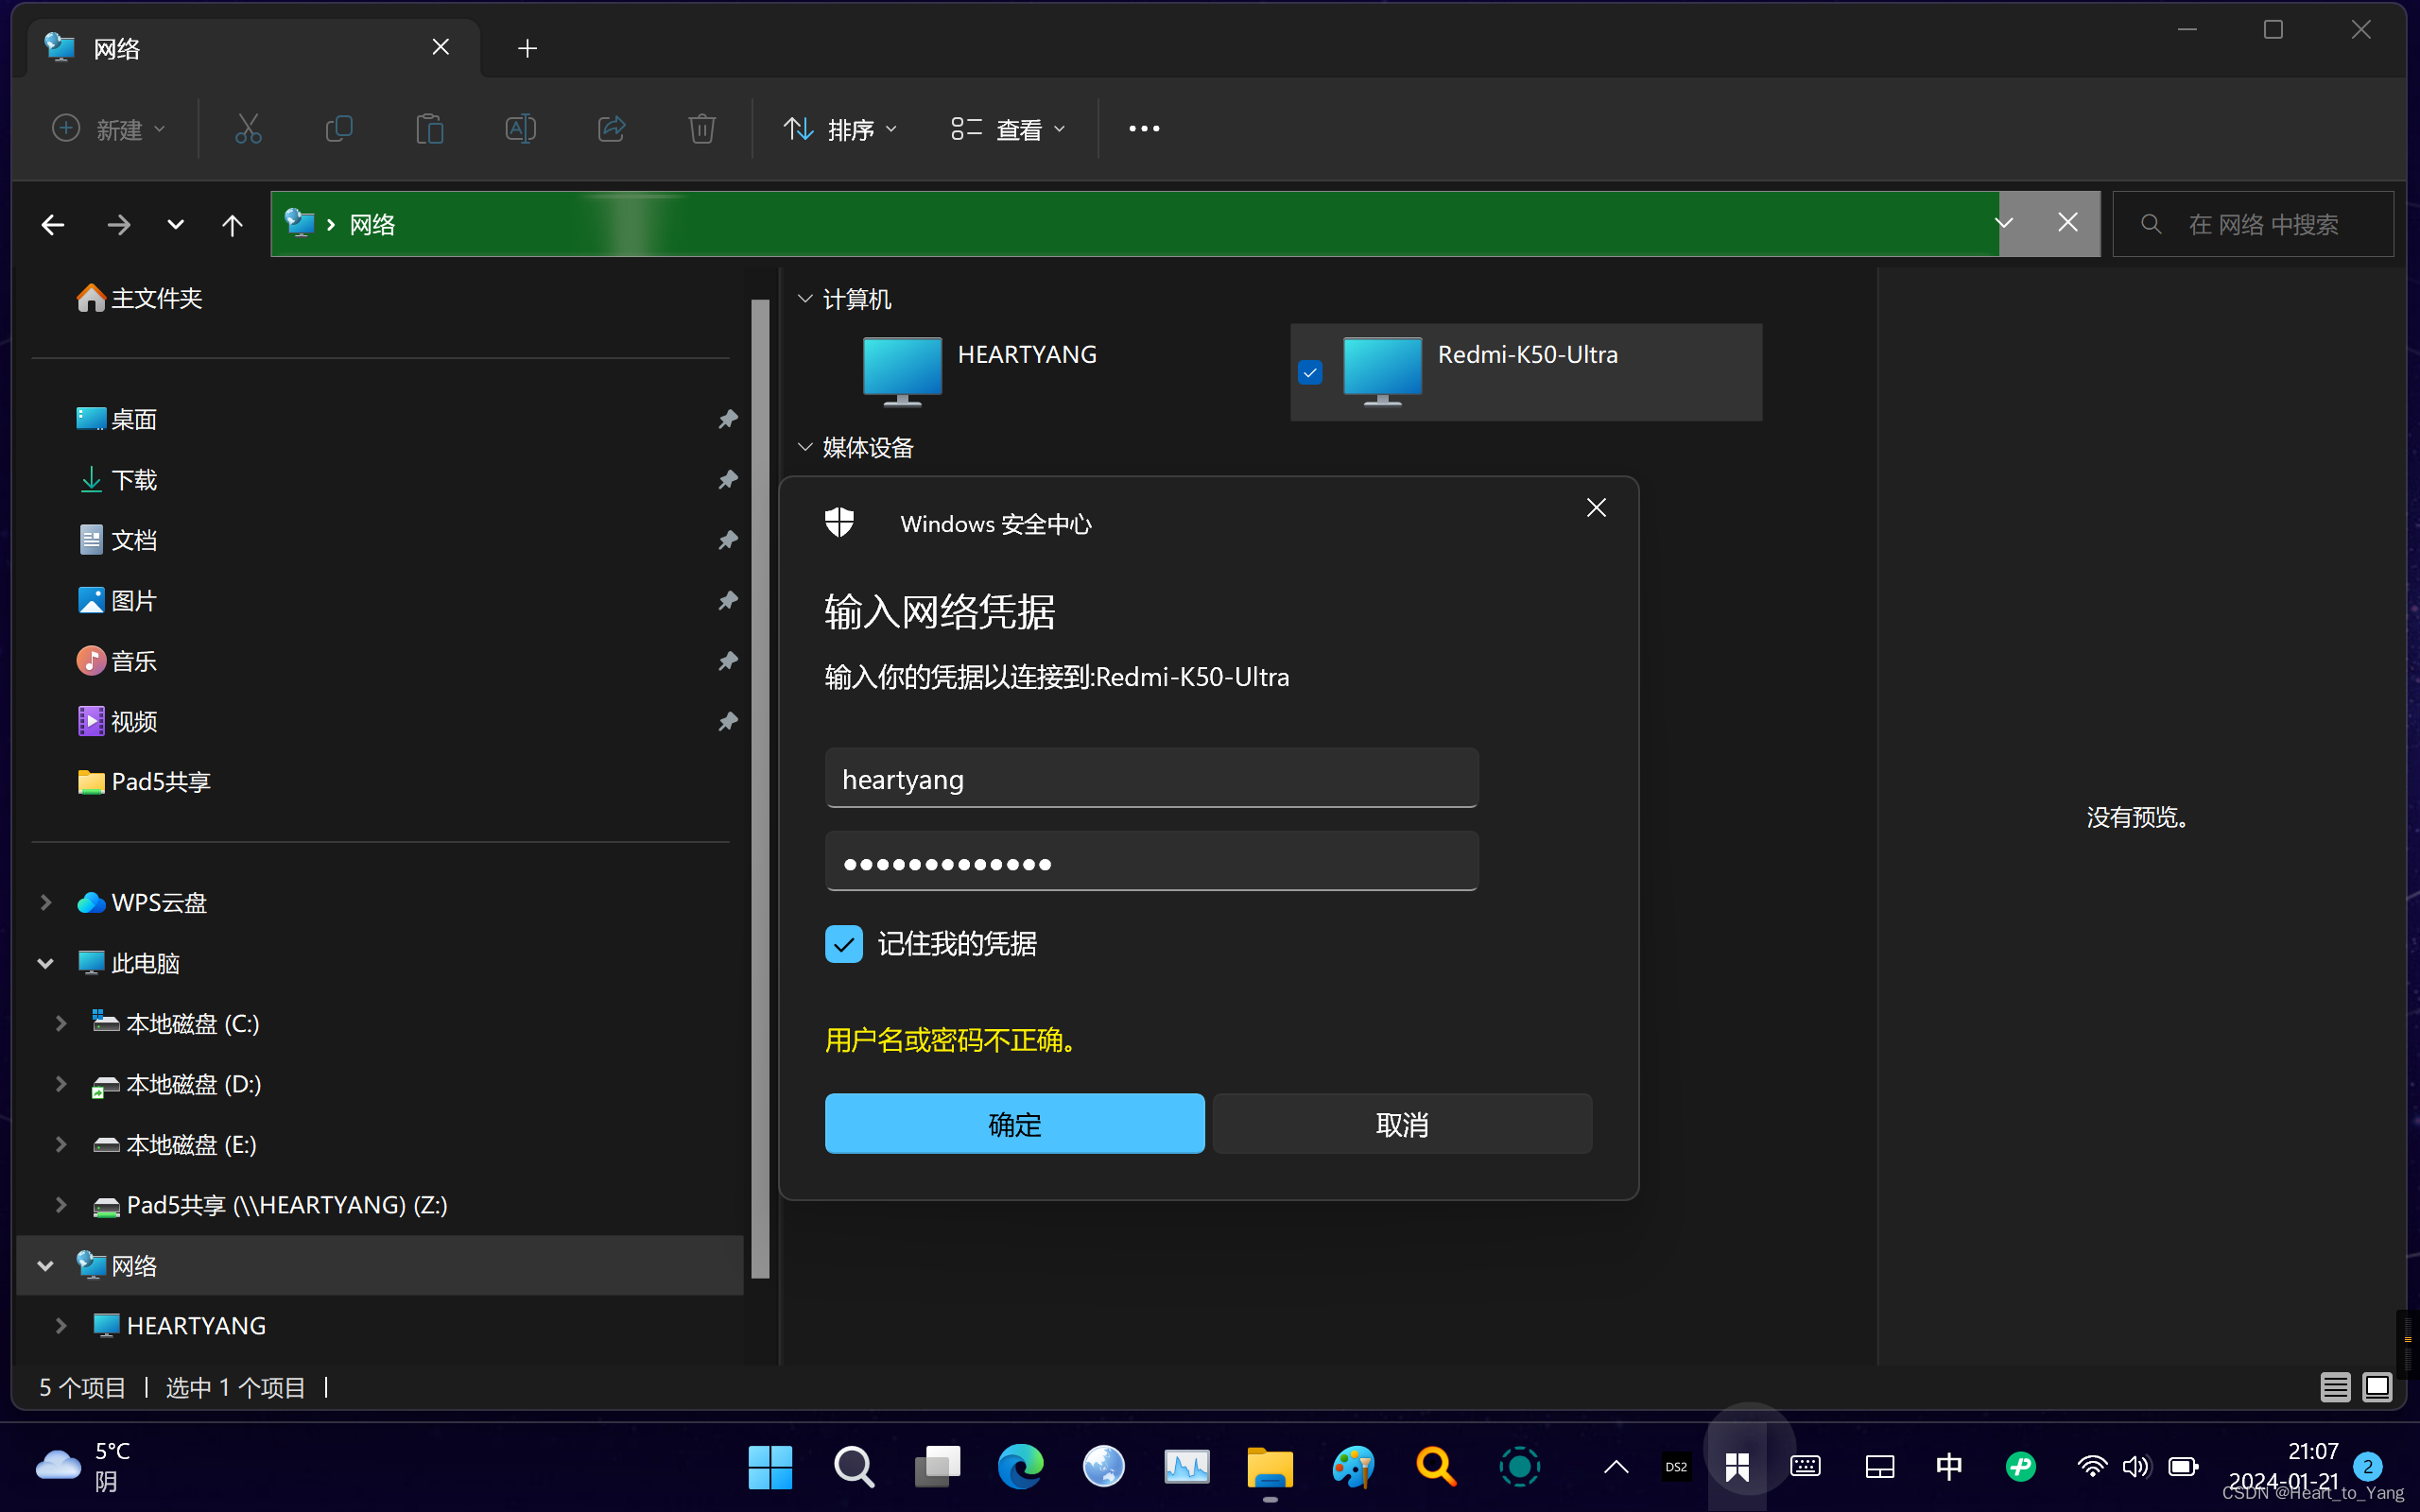Unpin Videos from quick access
Viewport: 2420px width, 1512px height.
tap(728, 721)
